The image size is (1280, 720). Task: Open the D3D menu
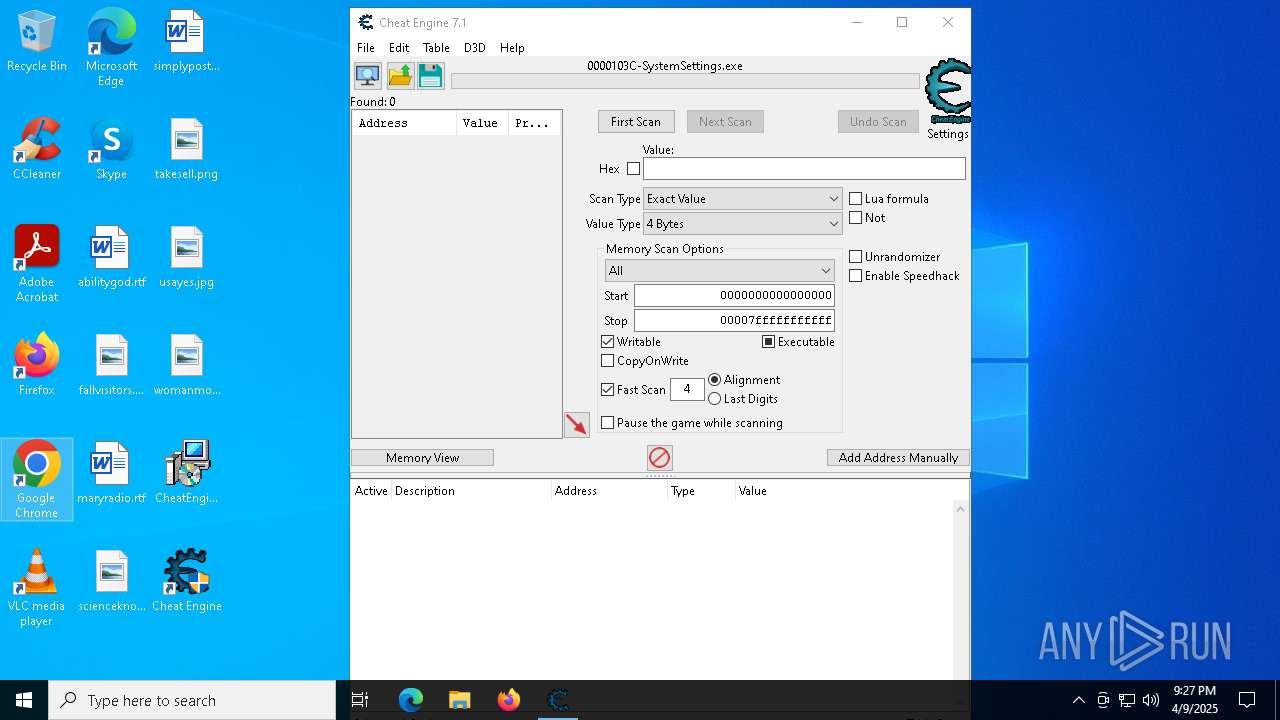tap(474, 48)
